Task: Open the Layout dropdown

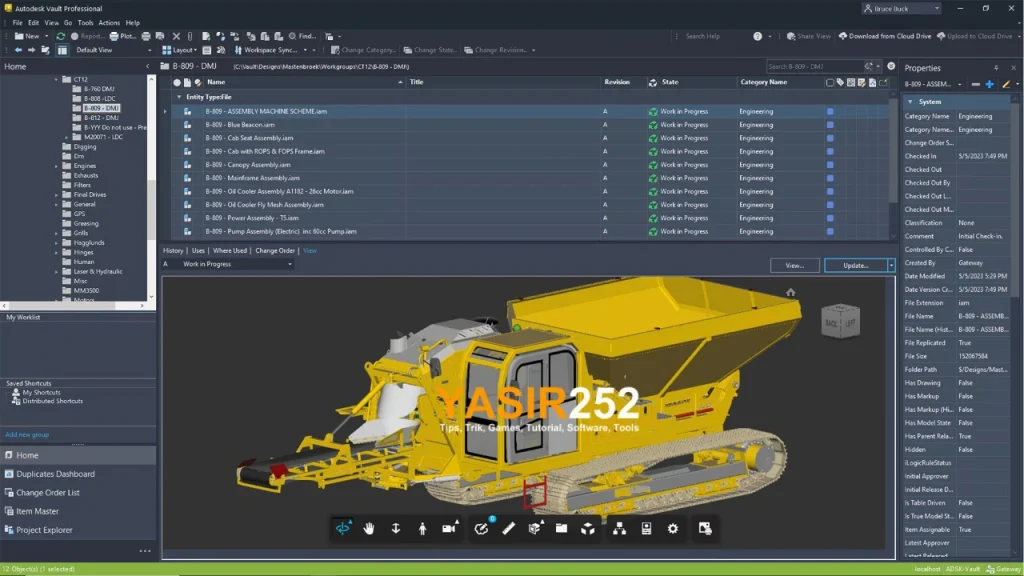Action: coord(180,50)
